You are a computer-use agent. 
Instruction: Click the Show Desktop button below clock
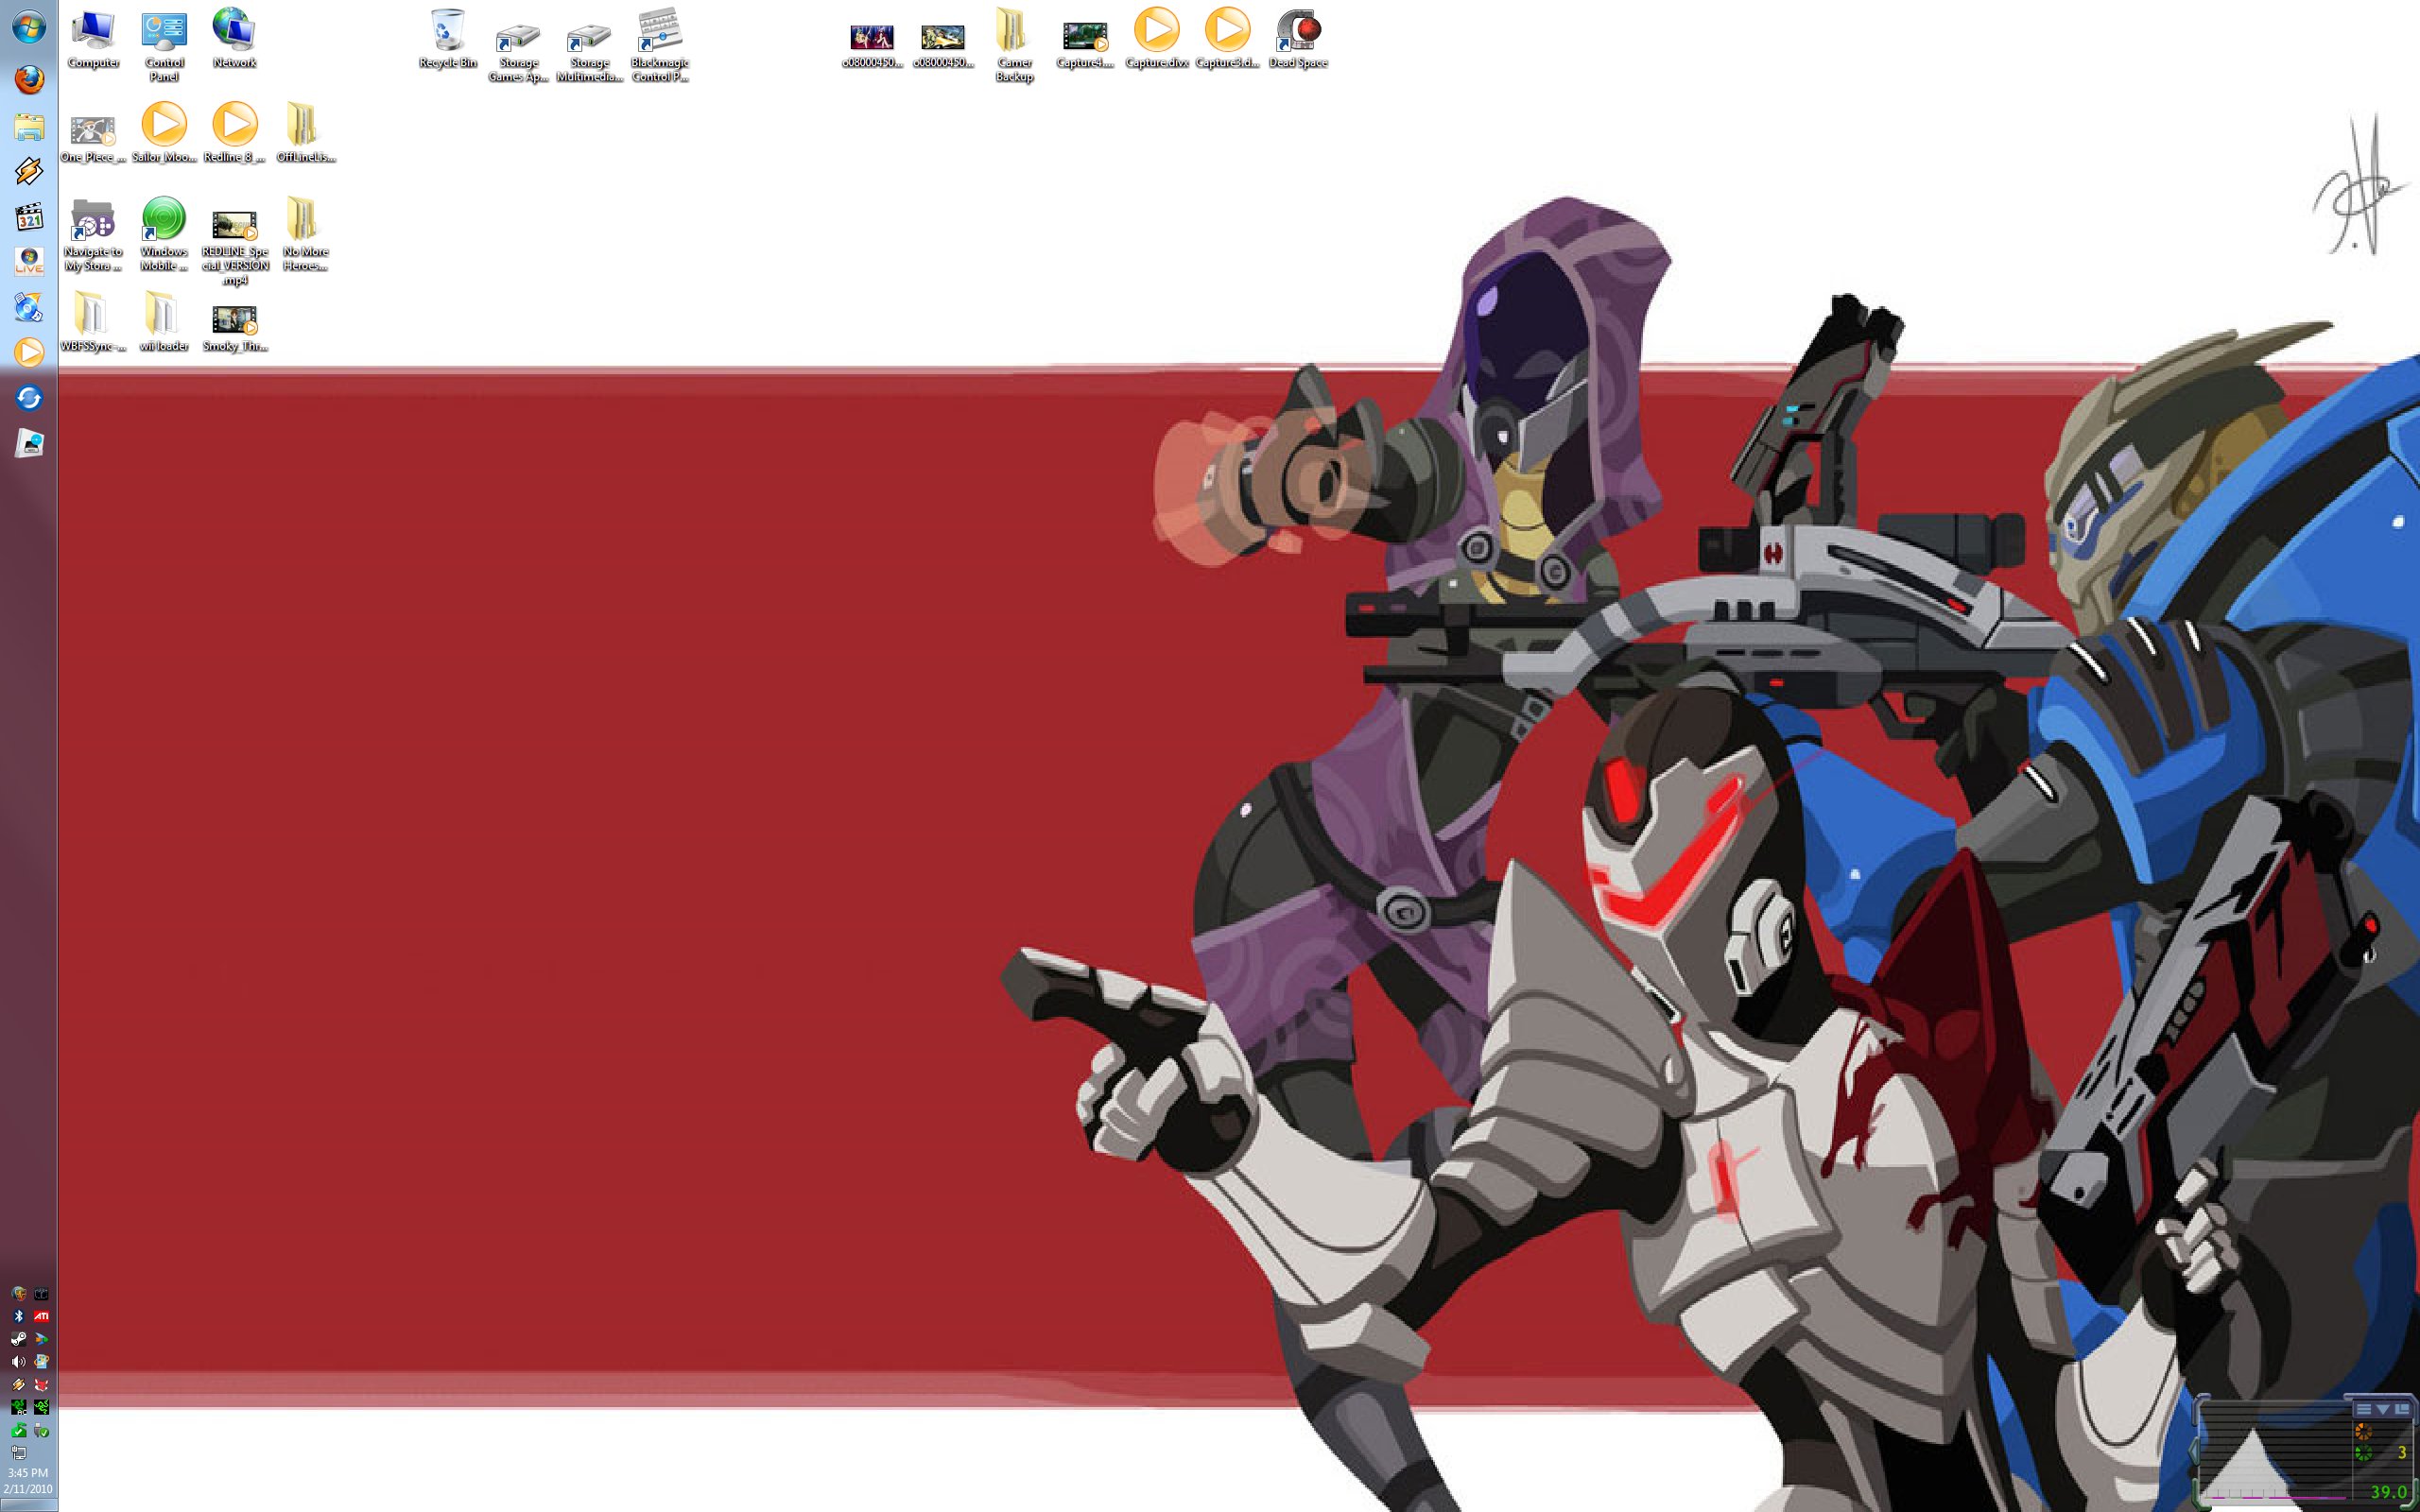click(28, 1505)
